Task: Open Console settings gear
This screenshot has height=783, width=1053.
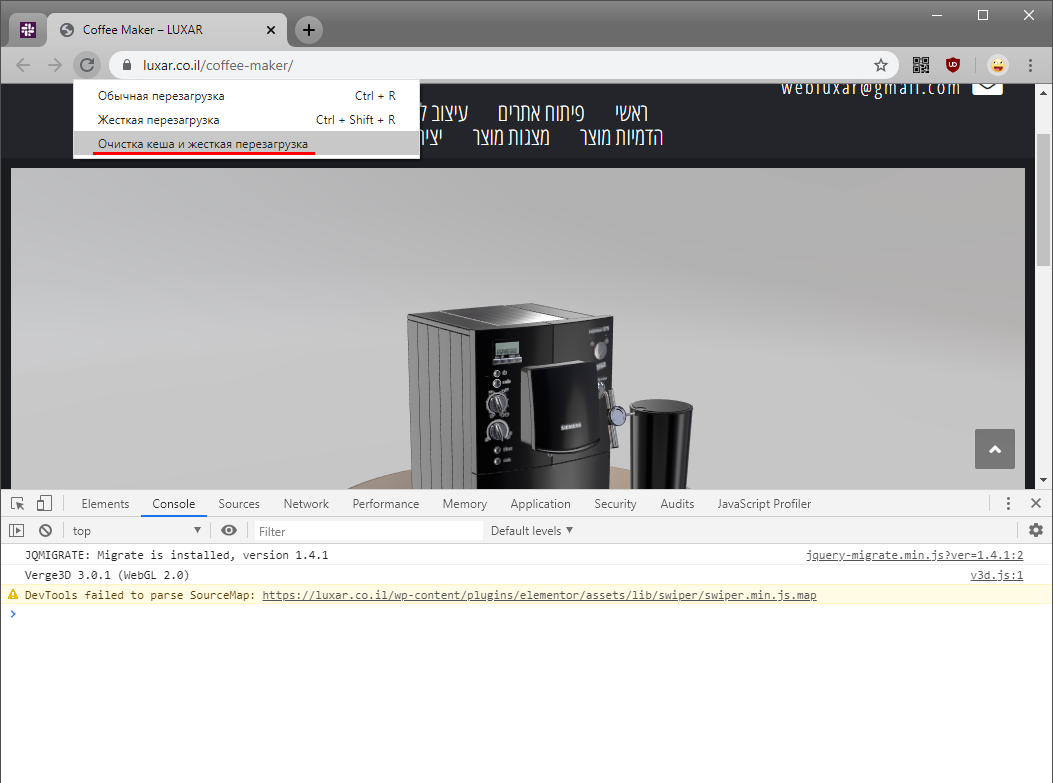Action: 1036,531
